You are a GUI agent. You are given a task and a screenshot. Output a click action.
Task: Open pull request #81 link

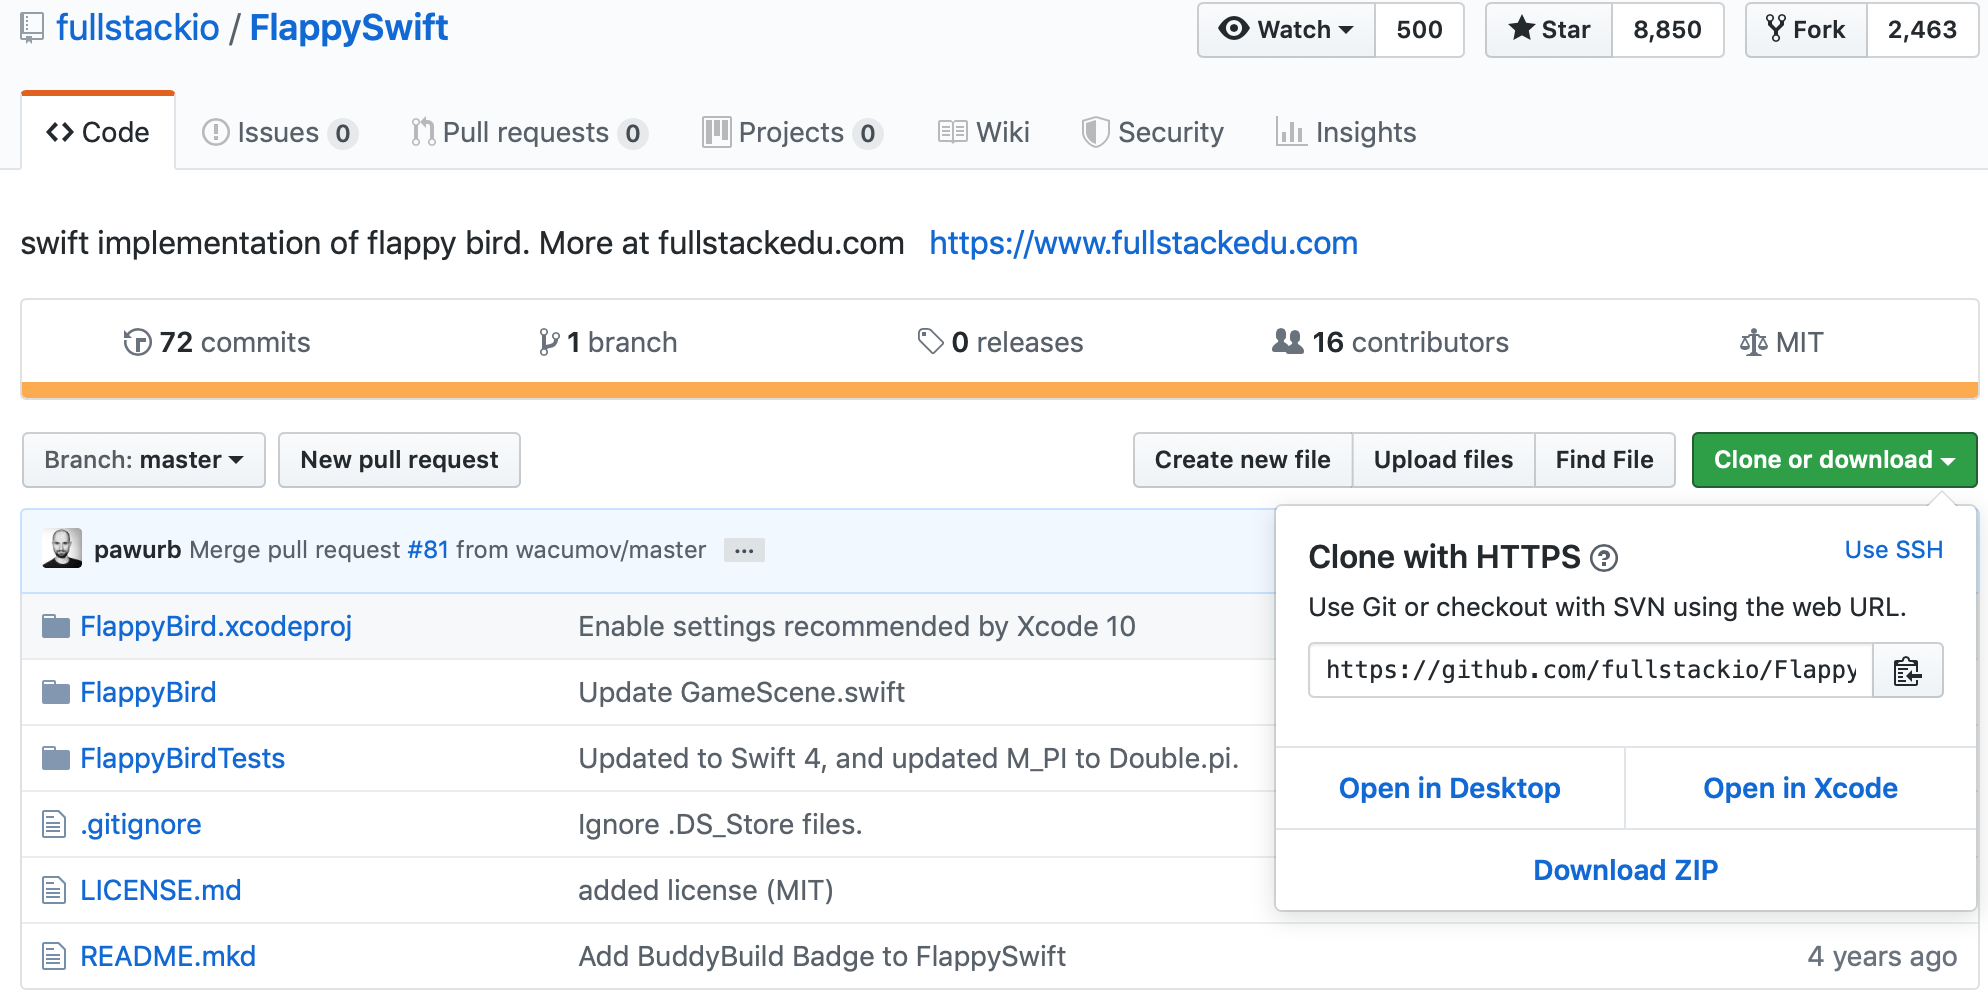pyautogui.click(x=428, y=550)
